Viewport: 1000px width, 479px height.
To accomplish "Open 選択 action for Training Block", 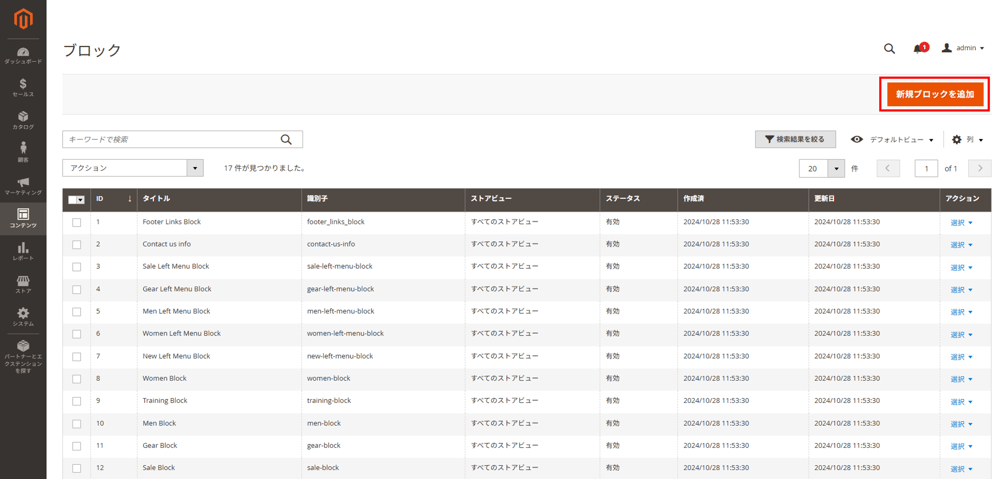I will click(961, 402).
